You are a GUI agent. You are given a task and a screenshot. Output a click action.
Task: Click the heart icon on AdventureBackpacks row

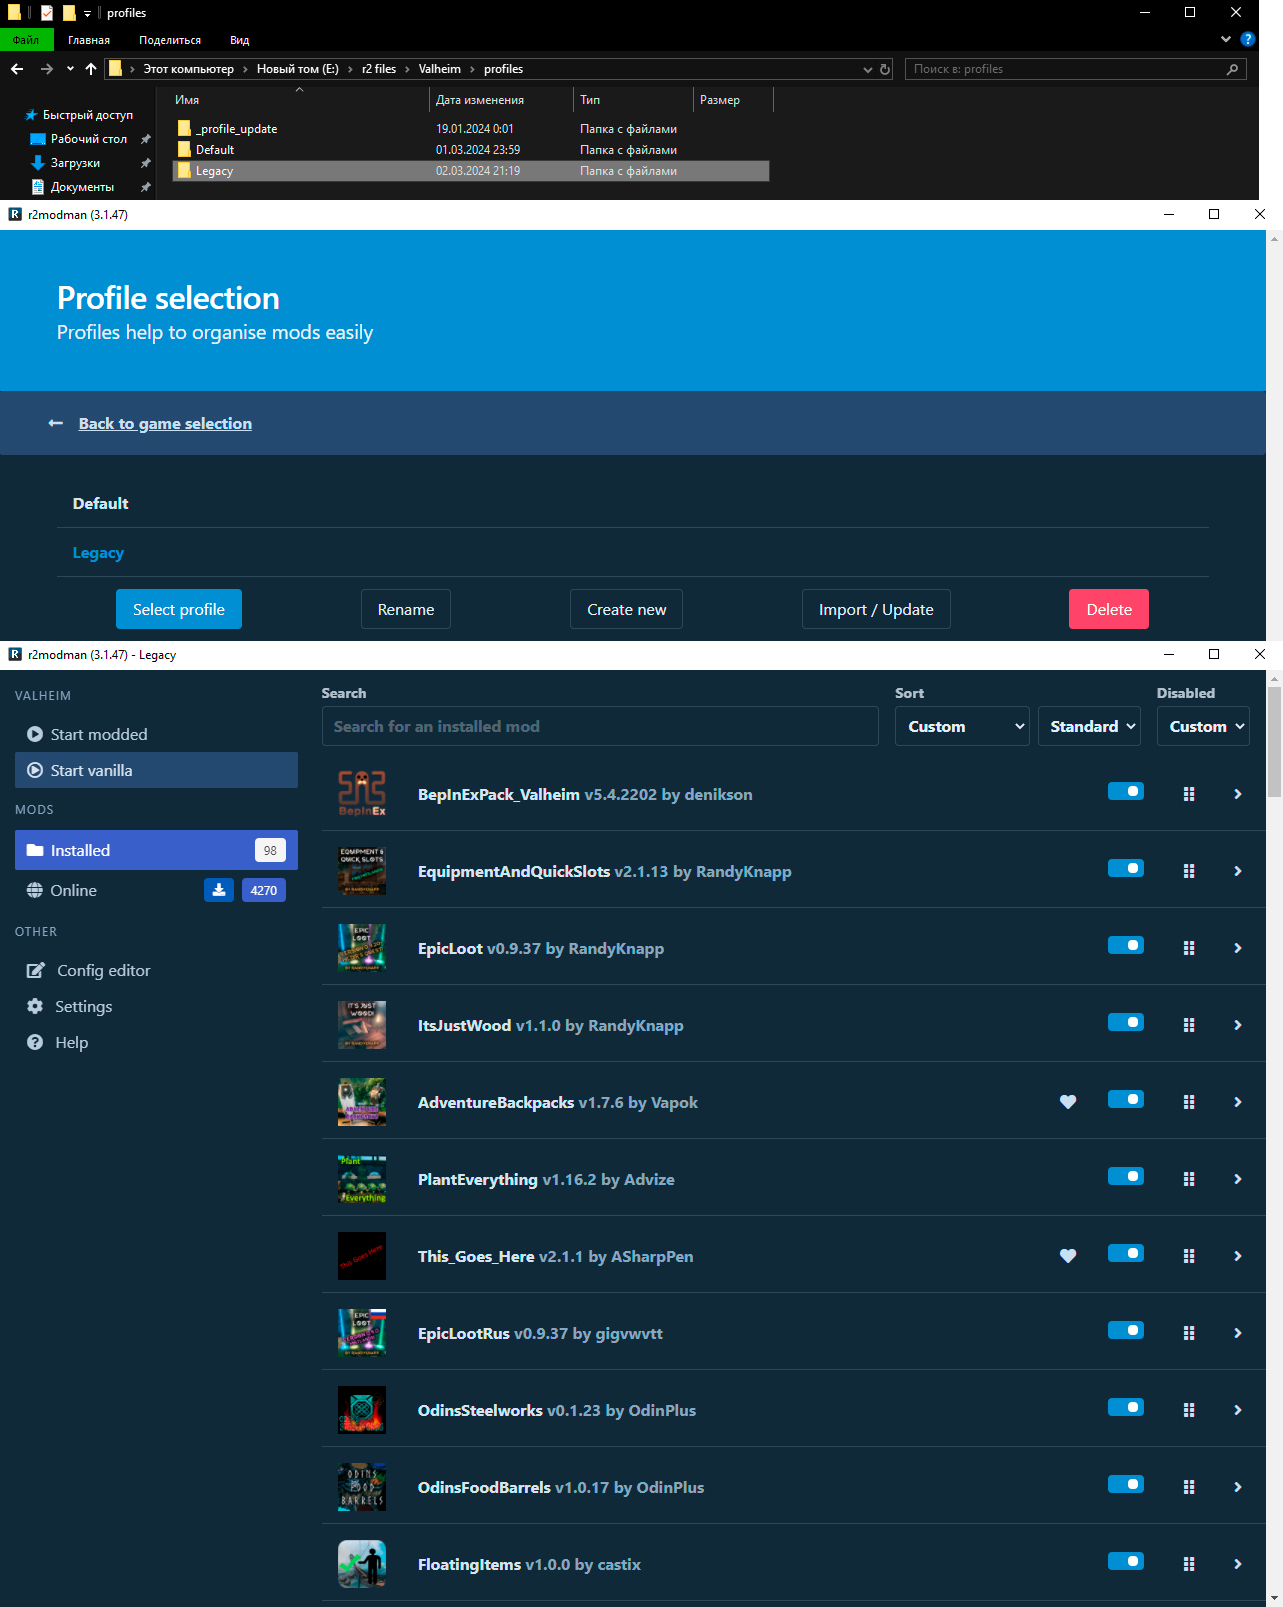[1068, 1102]
